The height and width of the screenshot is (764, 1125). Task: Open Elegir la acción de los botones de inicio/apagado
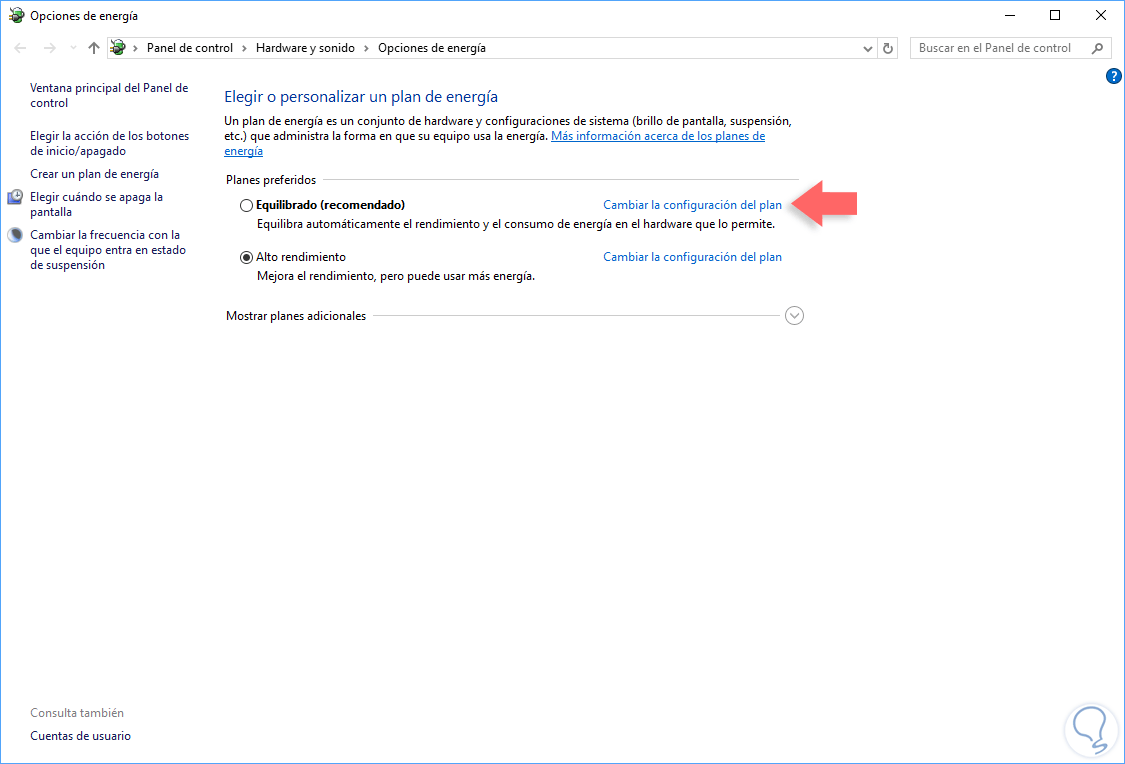pos(110,143)
